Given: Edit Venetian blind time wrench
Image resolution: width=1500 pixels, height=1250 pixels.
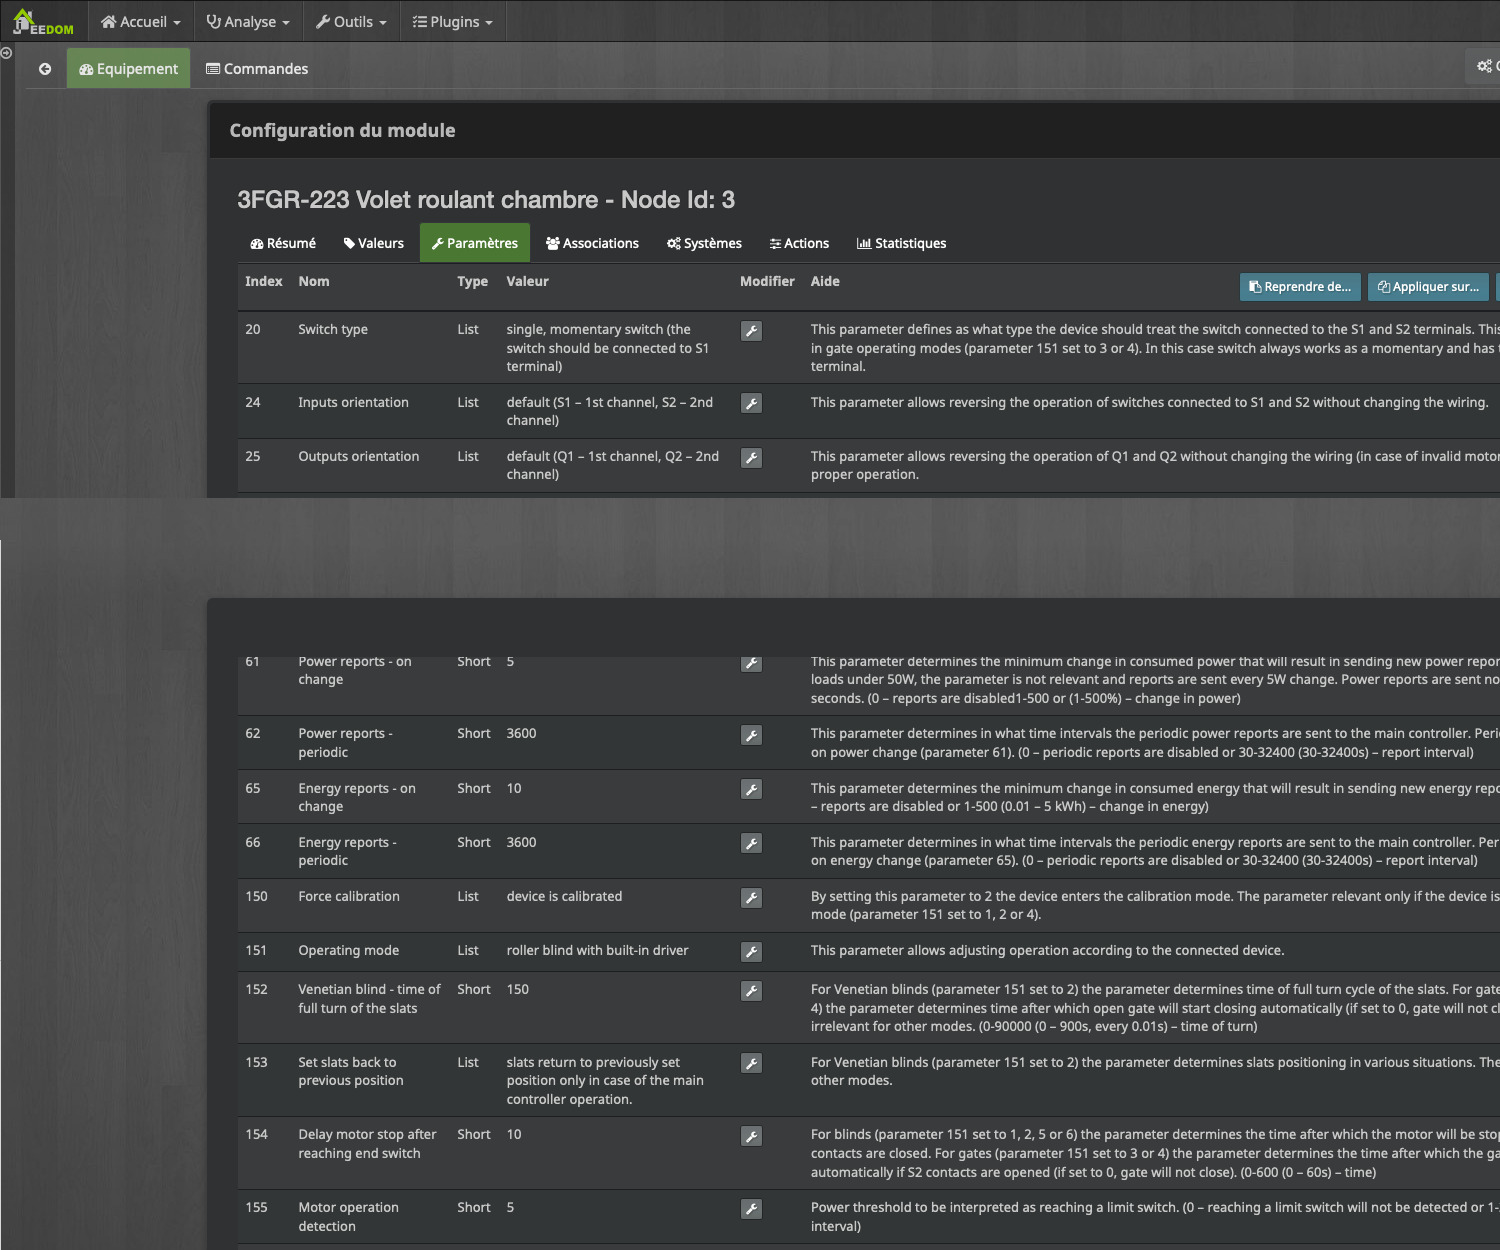Looking at the screenshot, I should [751, 991].
